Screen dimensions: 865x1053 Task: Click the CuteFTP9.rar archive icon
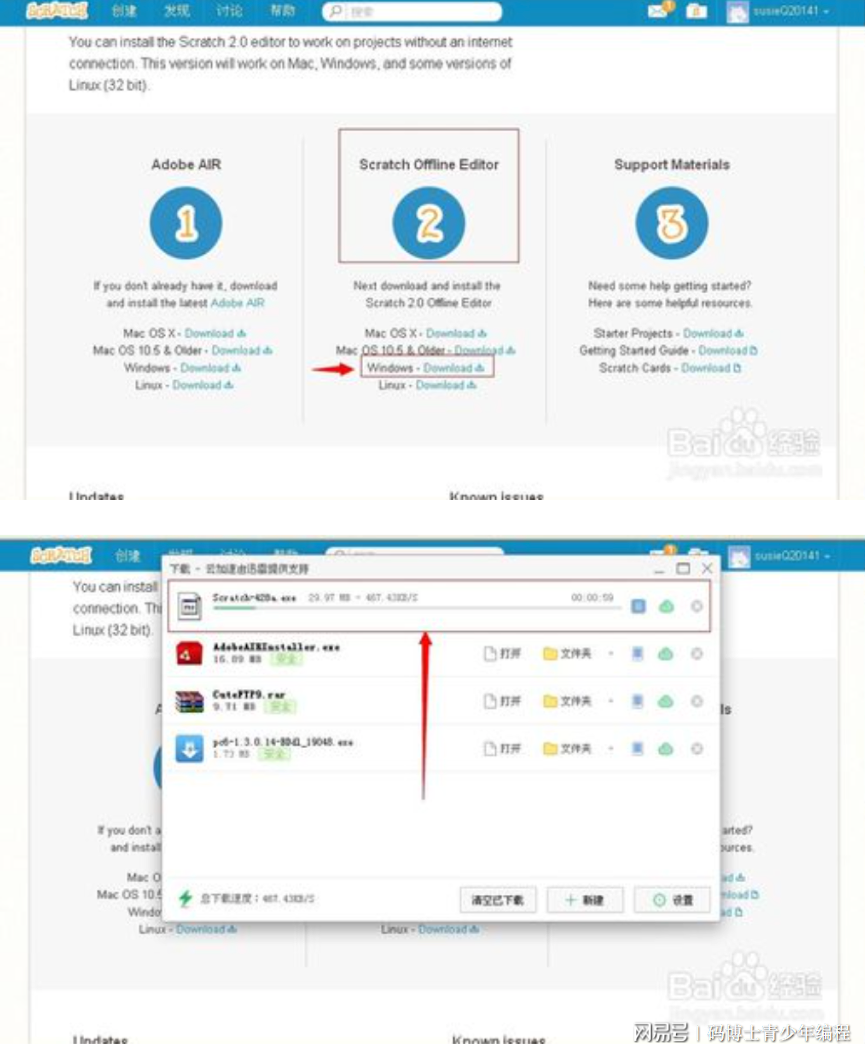189,701
